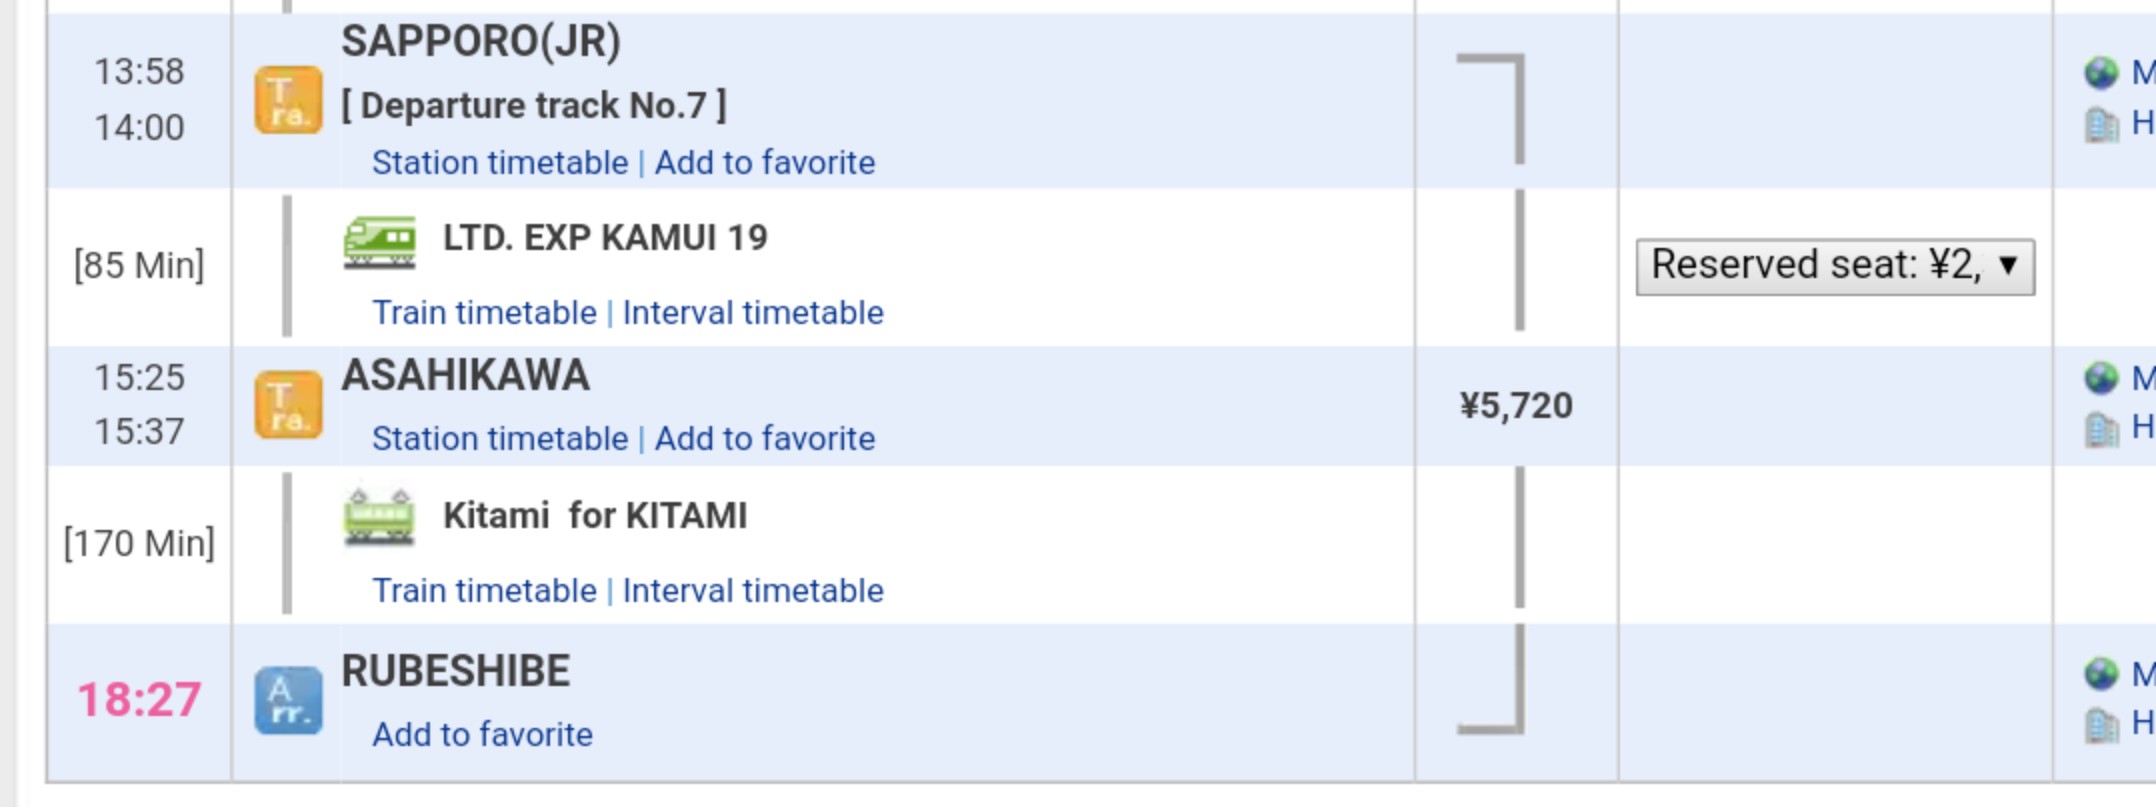The image size is (2156, 807).
Task: Open Station timetable for SAPPORO(JR)
Action: point(500,162)
